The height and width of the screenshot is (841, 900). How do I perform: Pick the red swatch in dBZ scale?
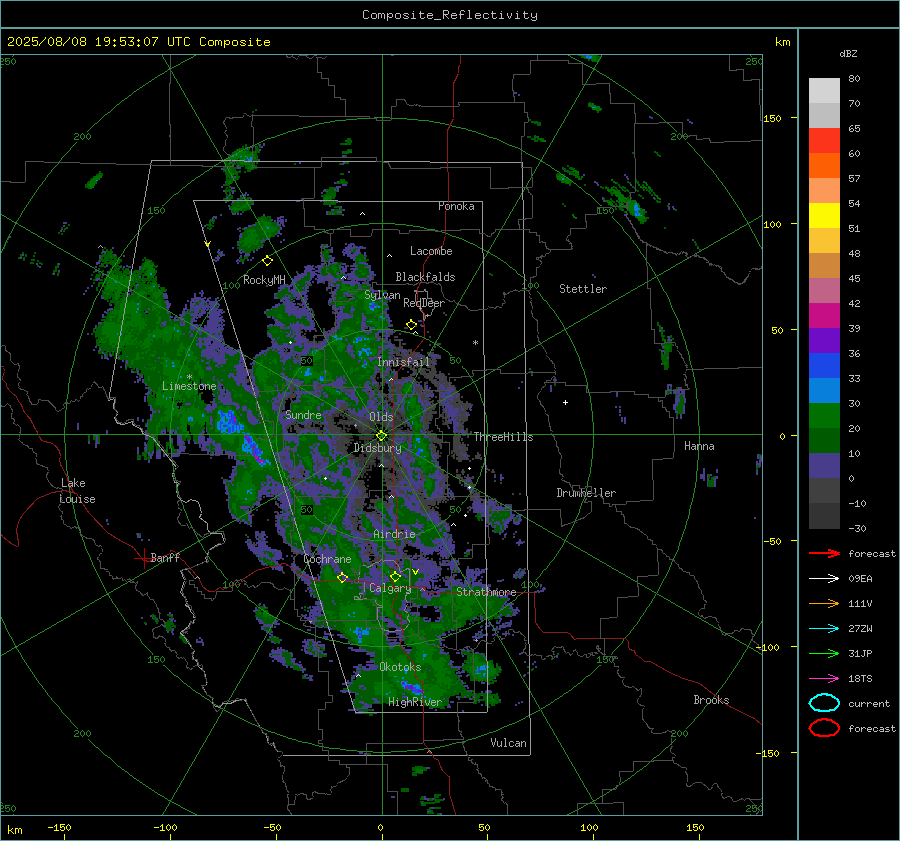pos(824,141)
